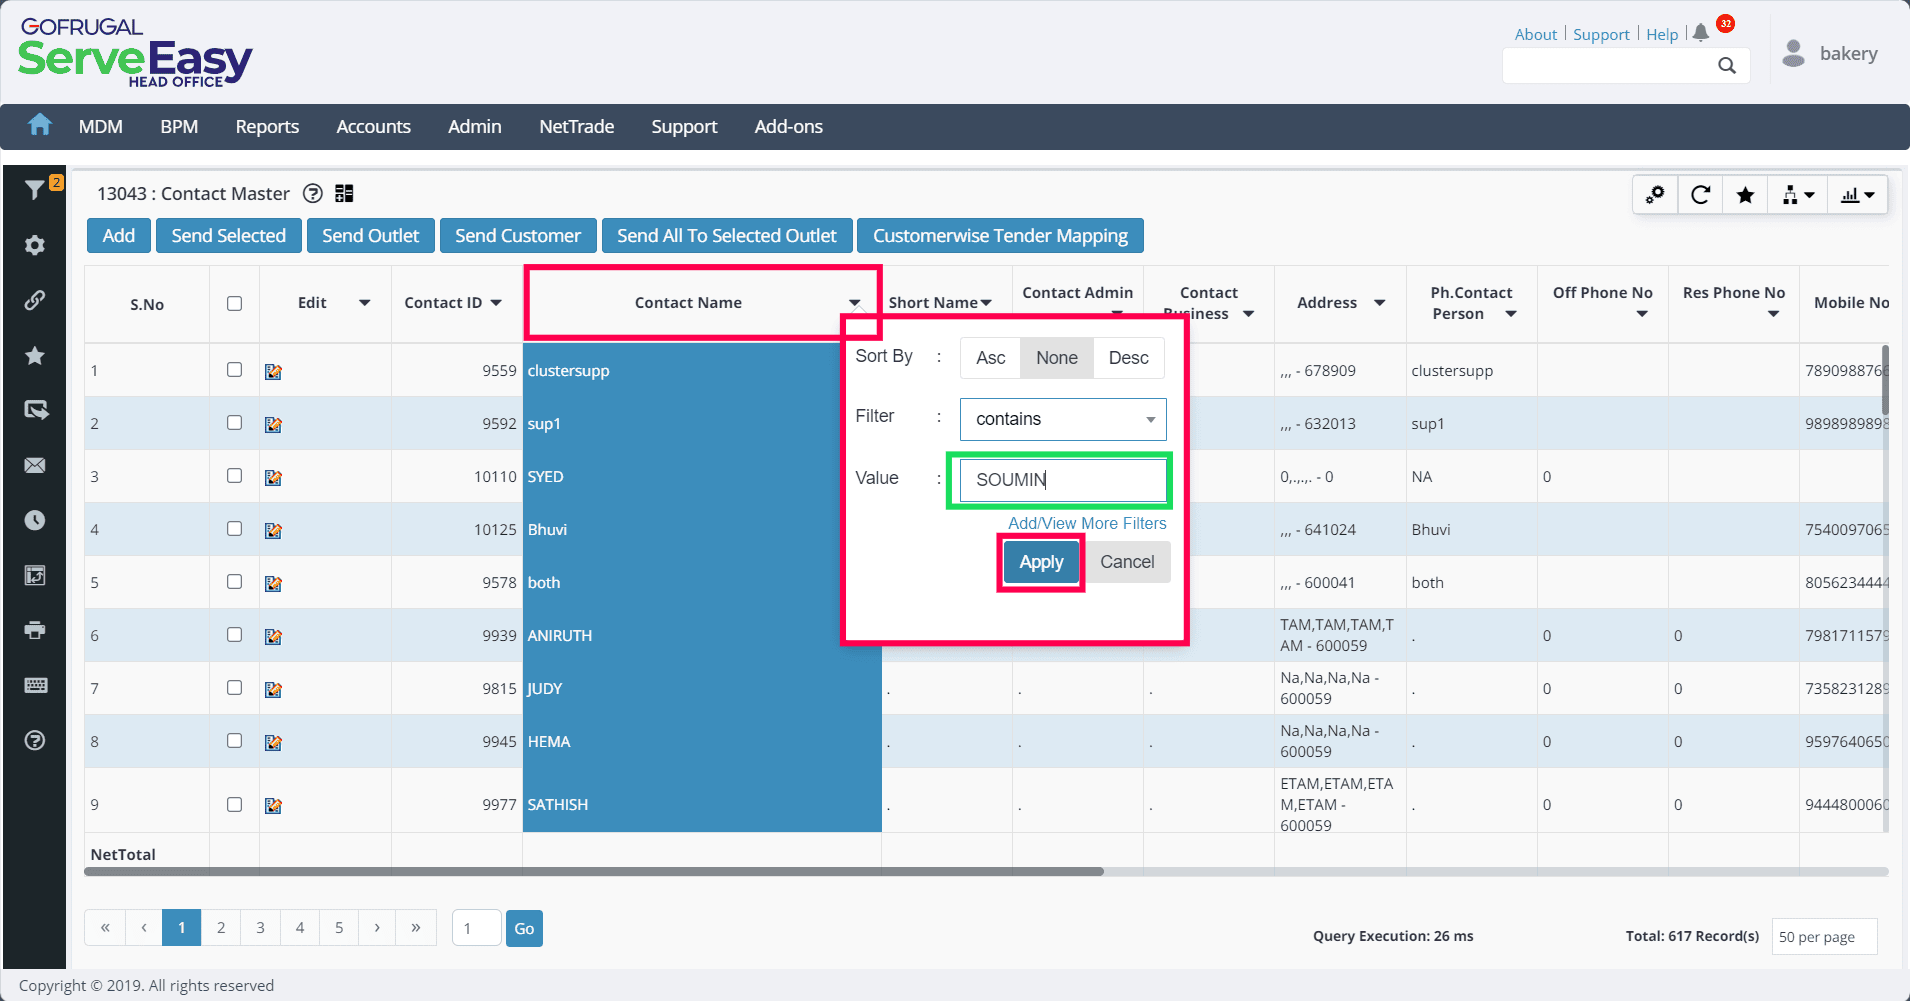Expand the Contact Name column dropdown arrow
The height and width of the screenshot is (1001, 1910).
[855, 303]
